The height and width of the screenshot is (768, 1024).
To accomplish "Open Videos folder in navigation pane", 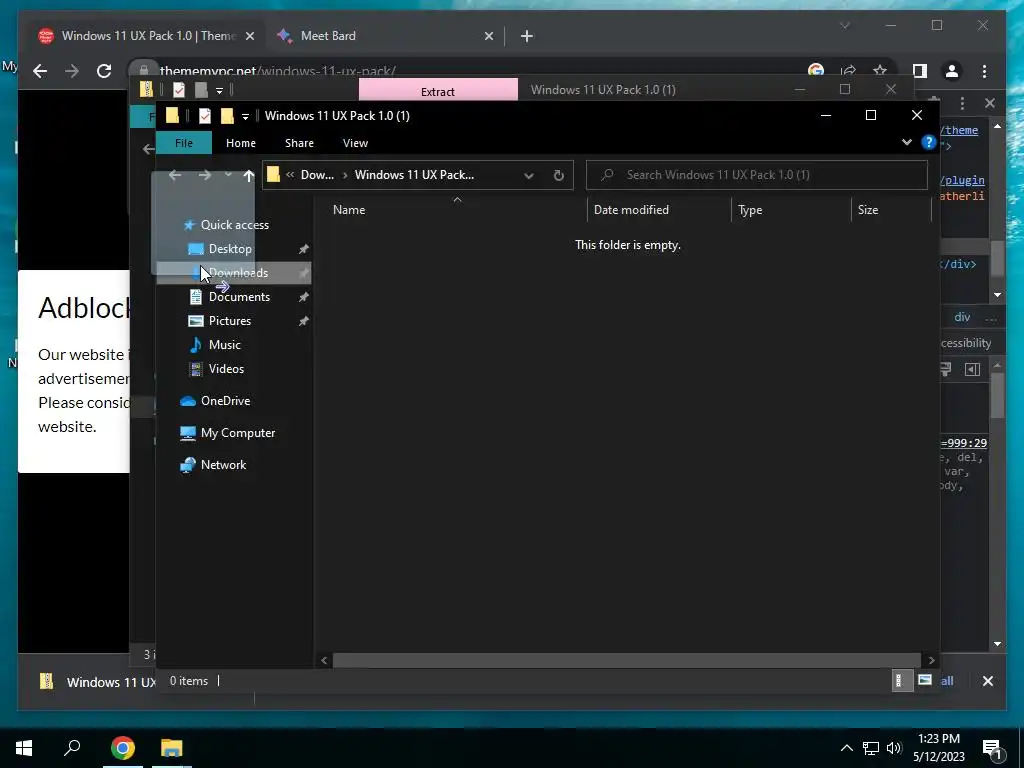I will [x=226, y=369].
